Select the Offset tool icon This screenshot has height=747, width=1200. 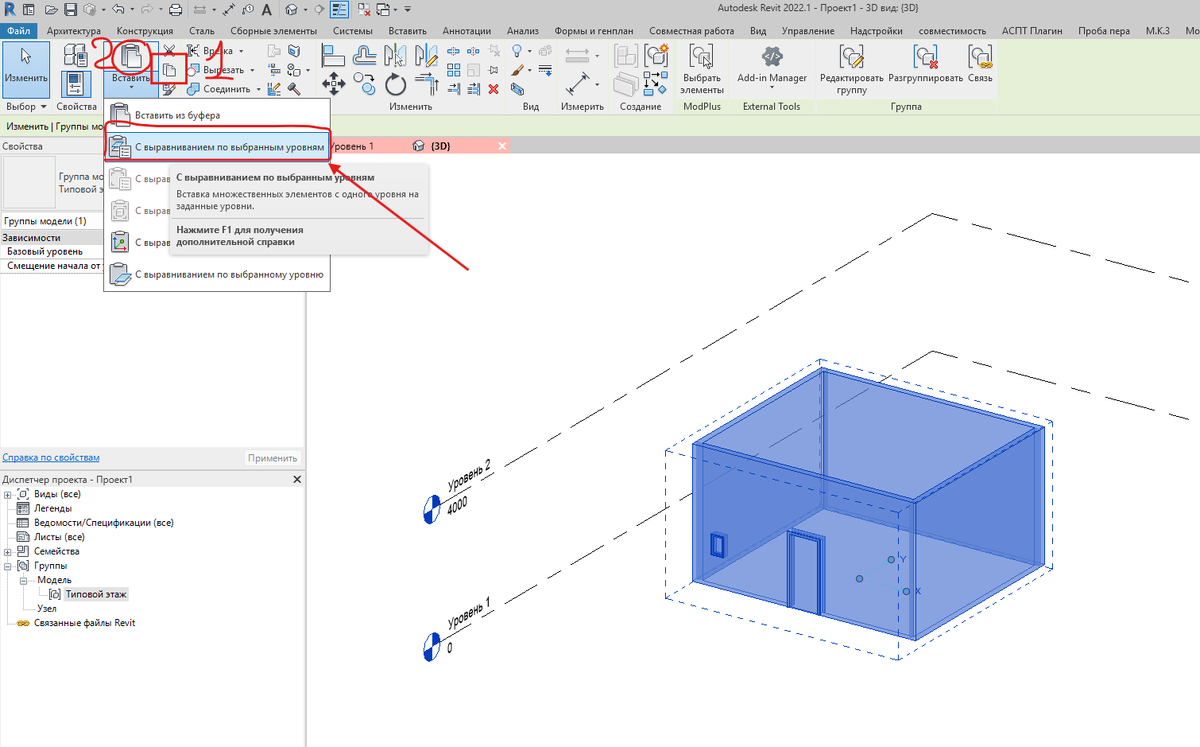tap(365, 56)
